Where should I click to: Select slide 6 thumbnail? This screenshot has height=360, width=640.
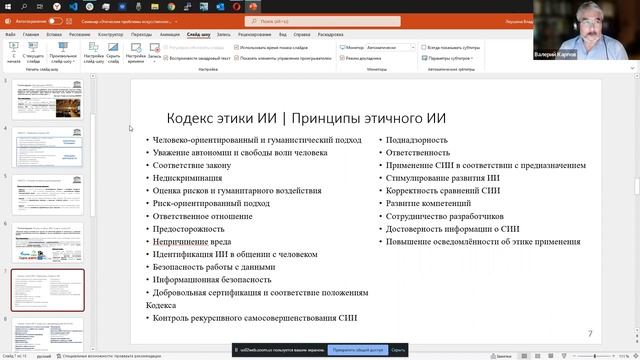pos(48,242)
